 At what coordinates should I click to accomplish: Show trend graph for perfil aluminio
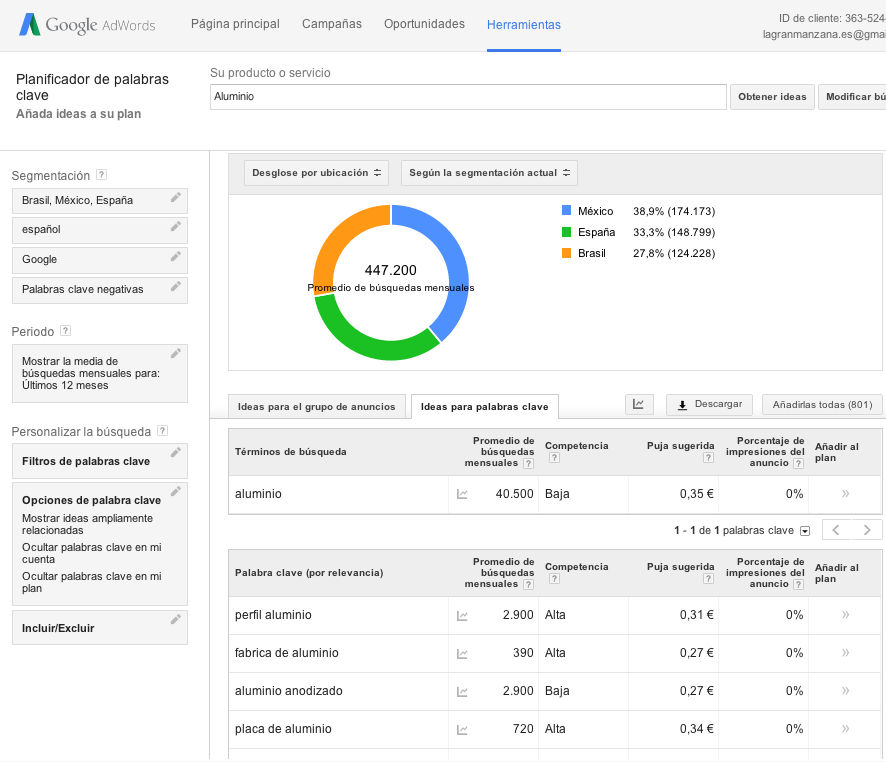(x=462, y=615)
